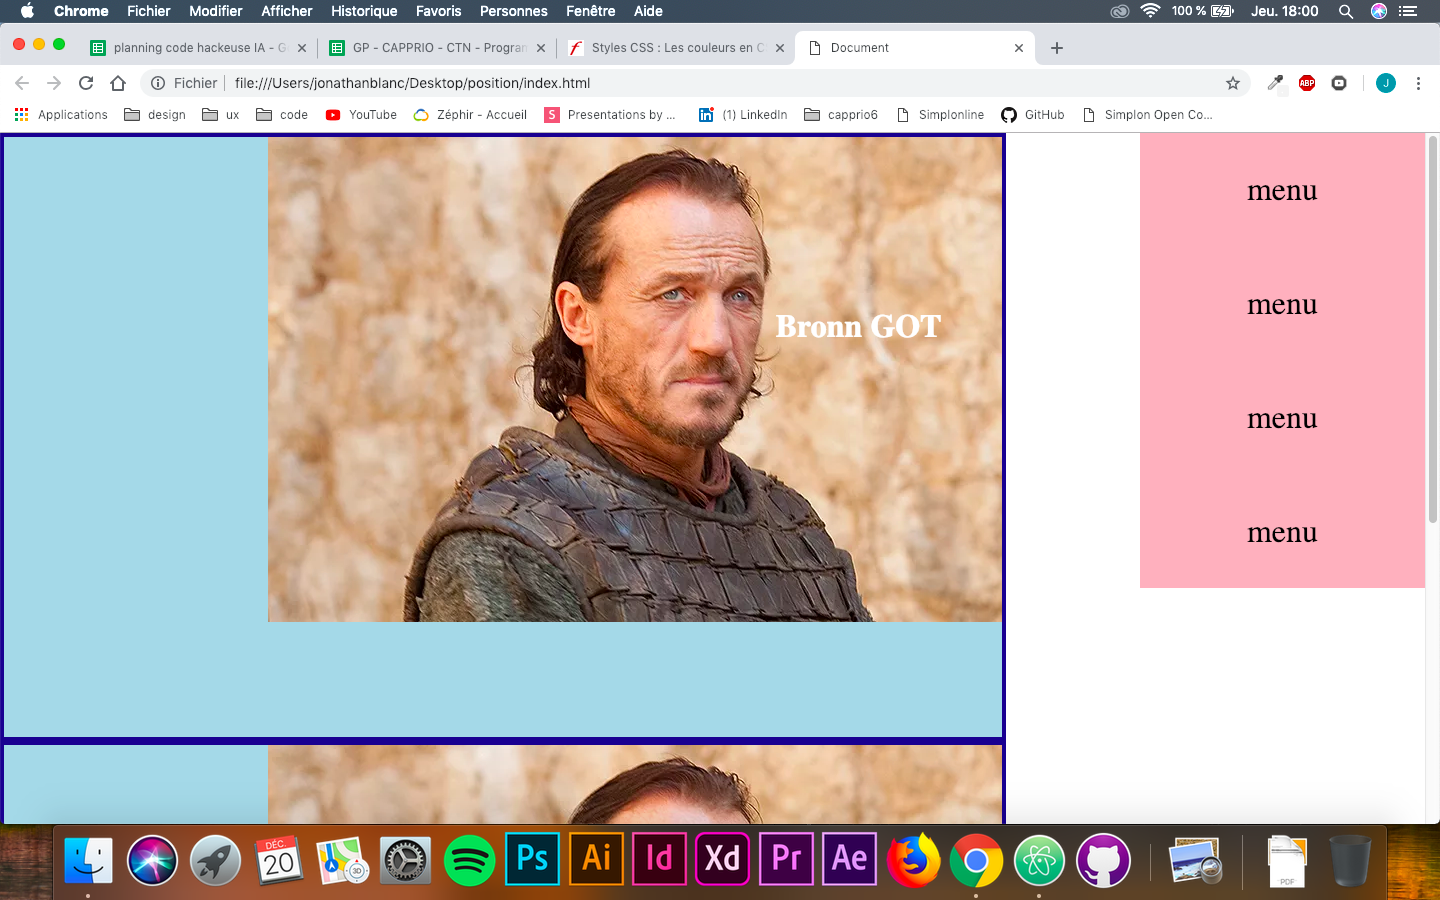Open the Notification Center icon
The width and height of the screenshot is (1440, 900).
(x=1408, y=11)
